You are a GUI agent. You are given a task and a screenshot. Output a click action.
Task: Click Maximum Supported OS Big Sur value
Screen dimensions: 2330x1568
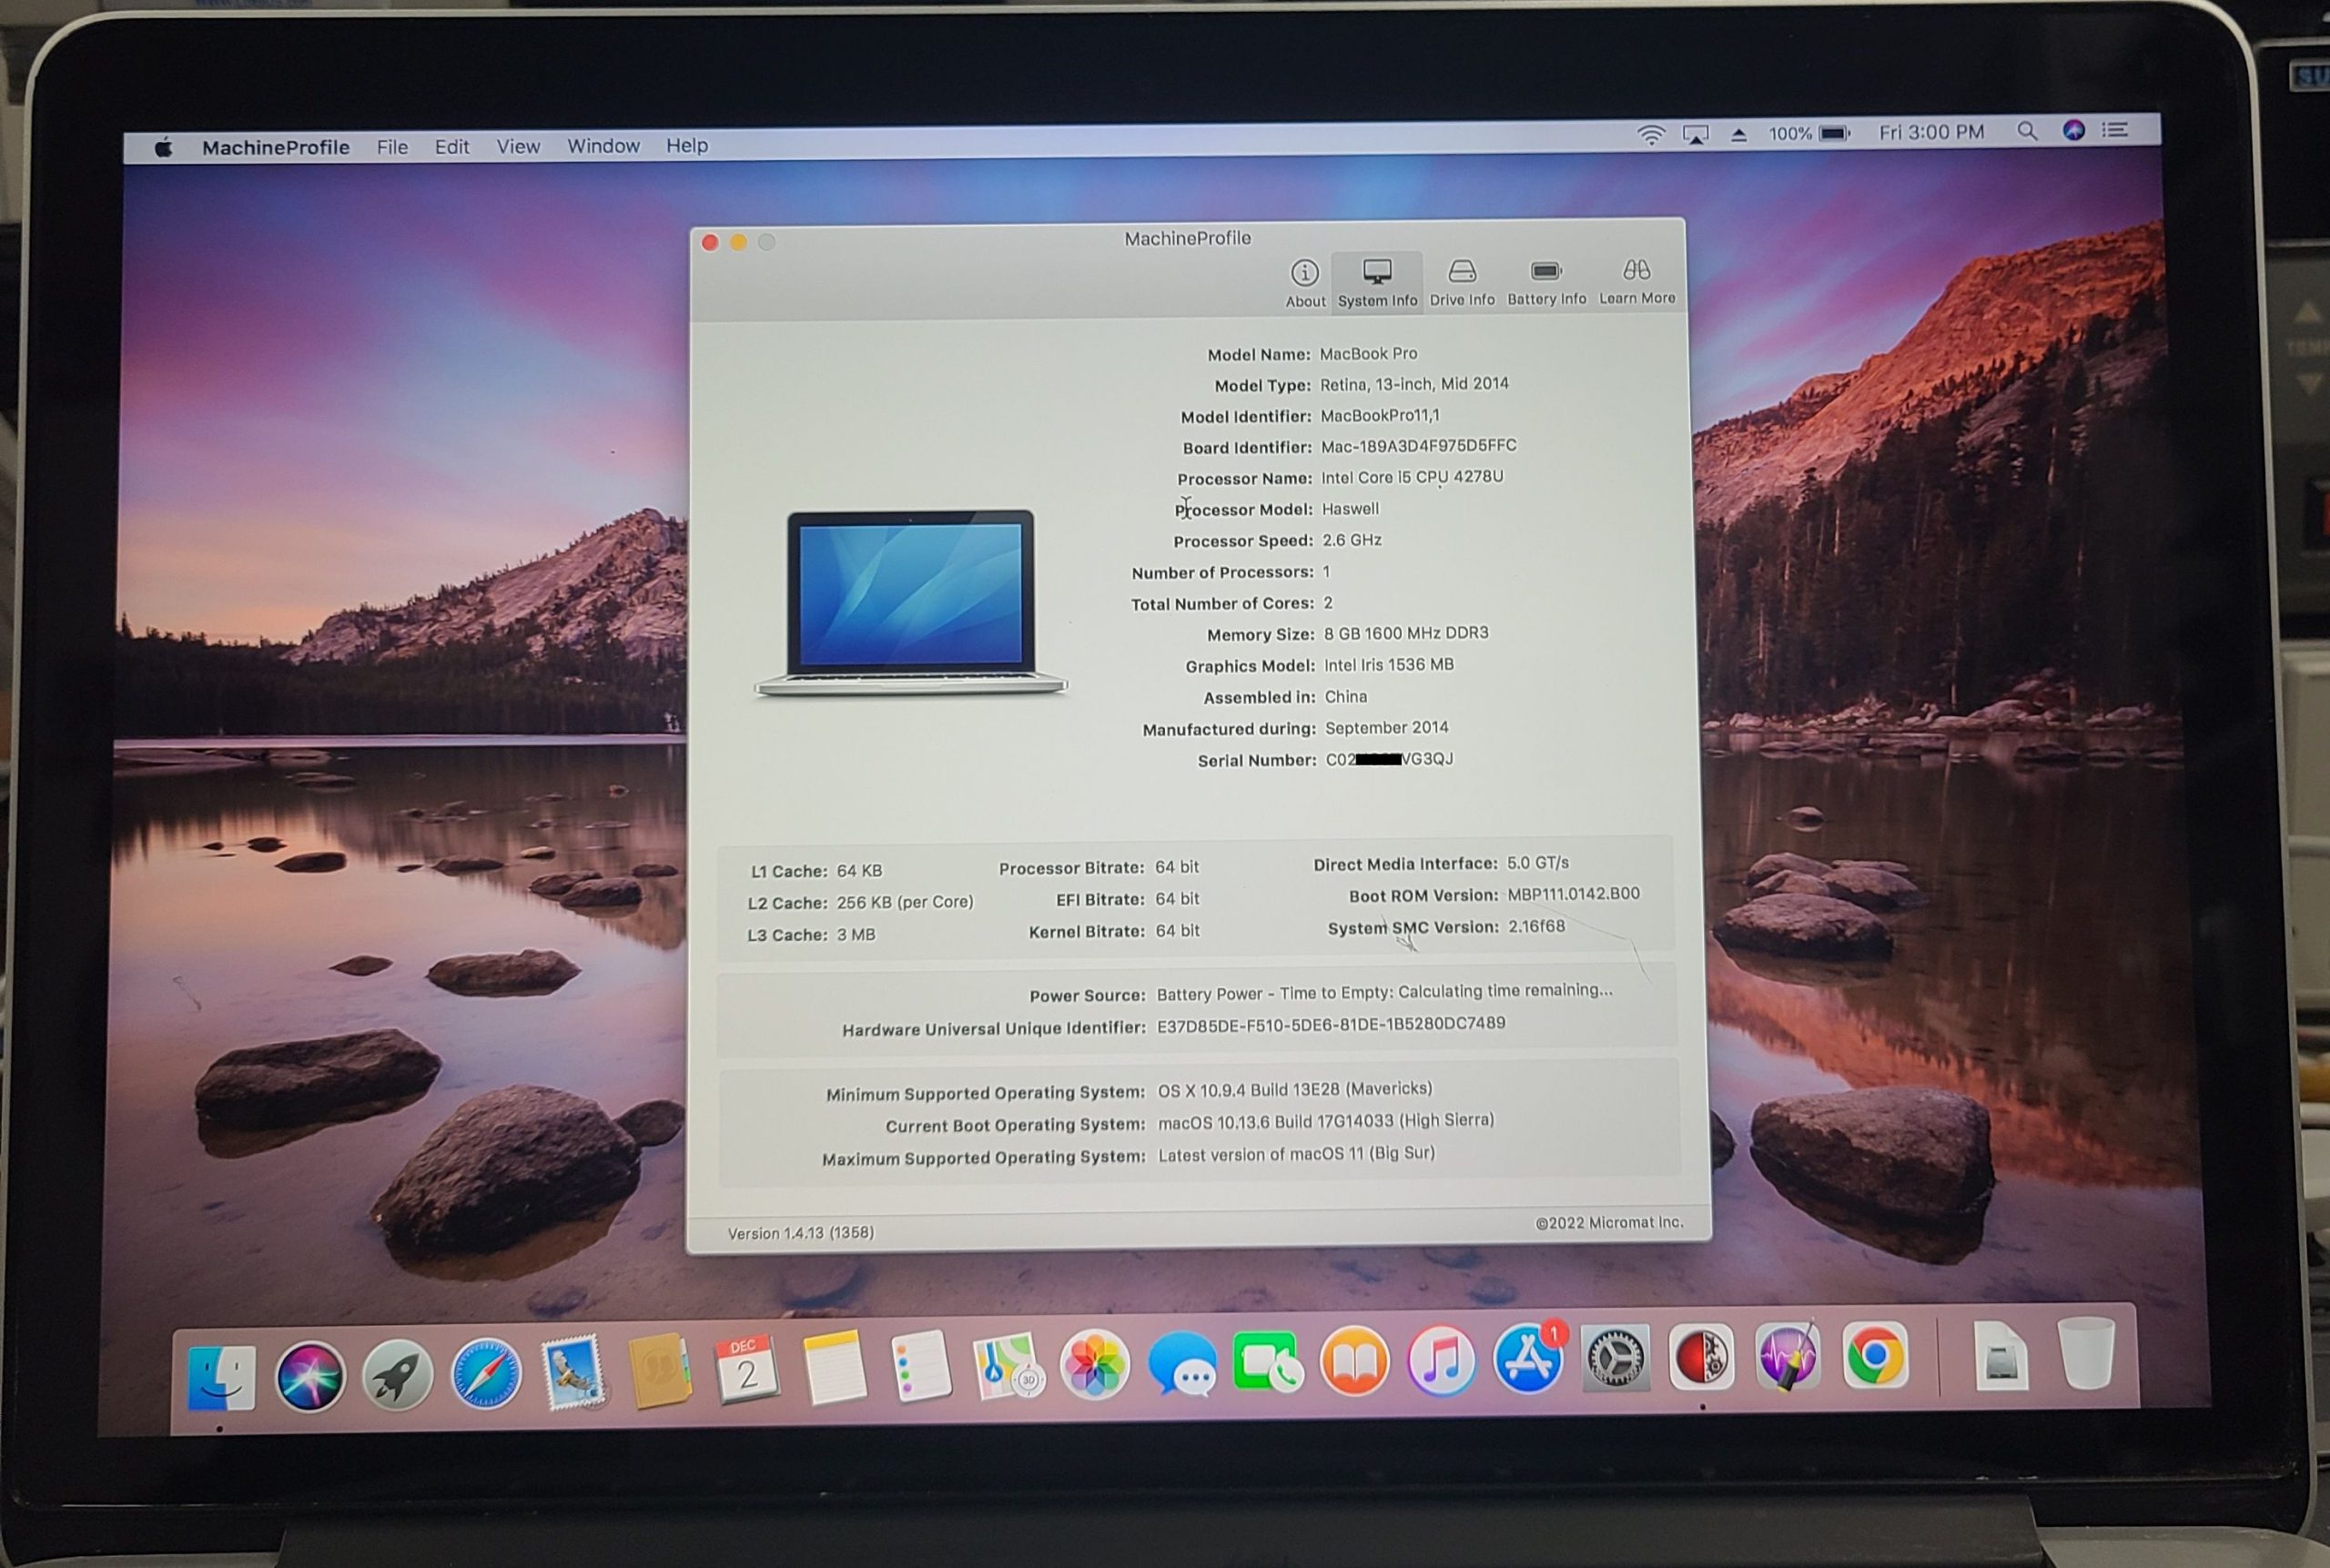1296,1154
